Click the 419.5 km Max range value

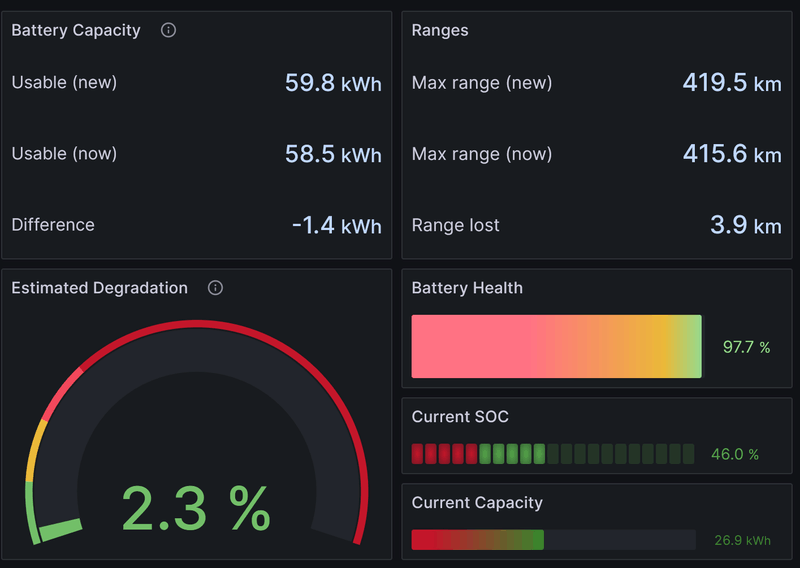coord(731,83)
